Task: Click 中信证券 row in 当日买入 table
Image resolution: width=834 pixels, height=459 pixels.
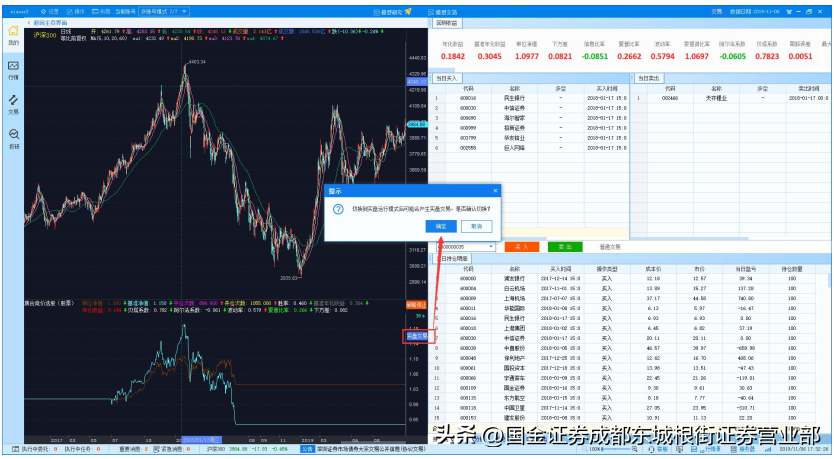Action: (530, 108)
